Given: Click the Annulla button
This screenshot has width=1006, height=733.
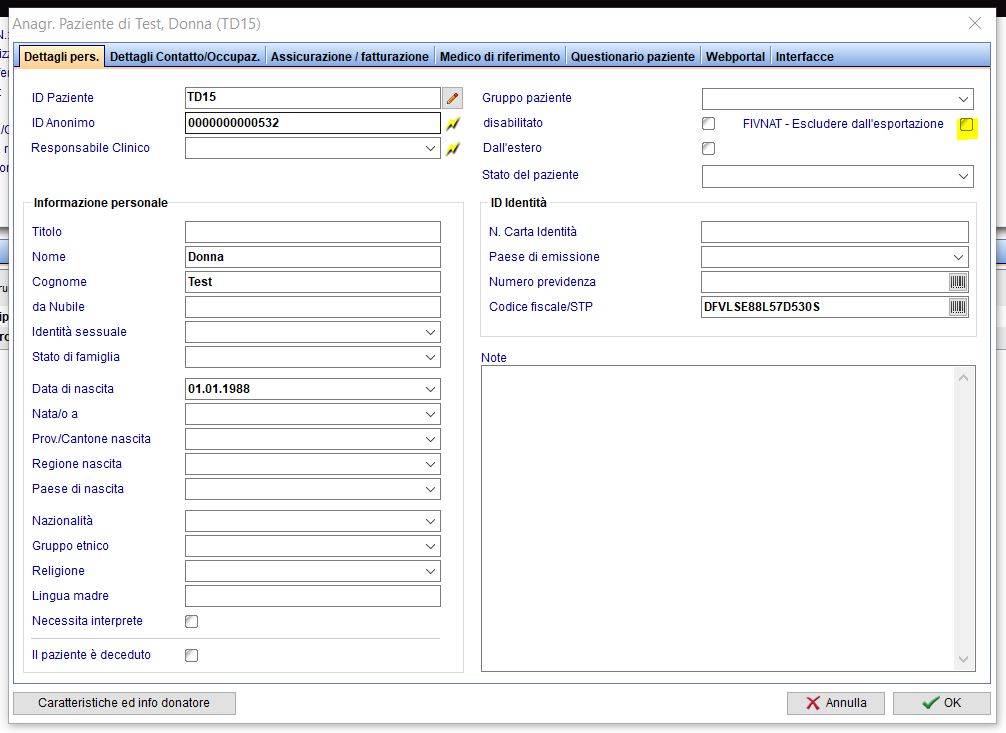Looking at the screenshot, I should point(835,703).
